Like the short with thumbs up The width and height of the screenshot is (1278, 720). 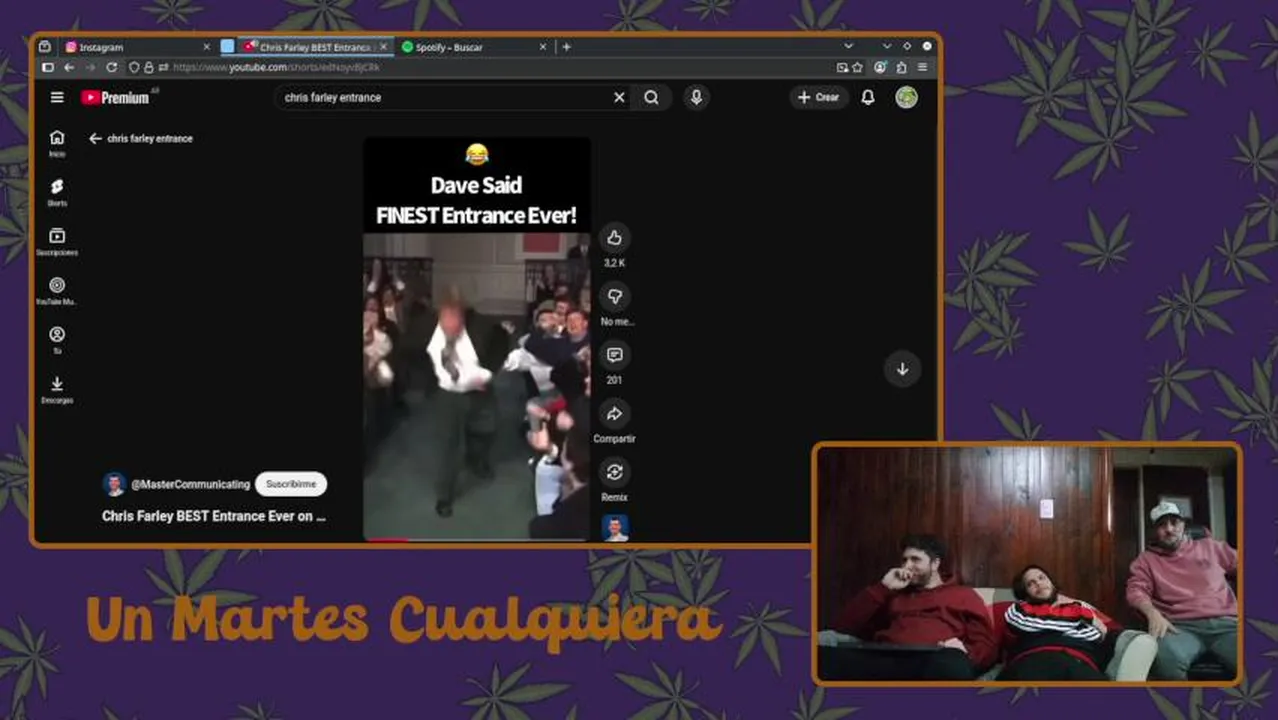614,238
